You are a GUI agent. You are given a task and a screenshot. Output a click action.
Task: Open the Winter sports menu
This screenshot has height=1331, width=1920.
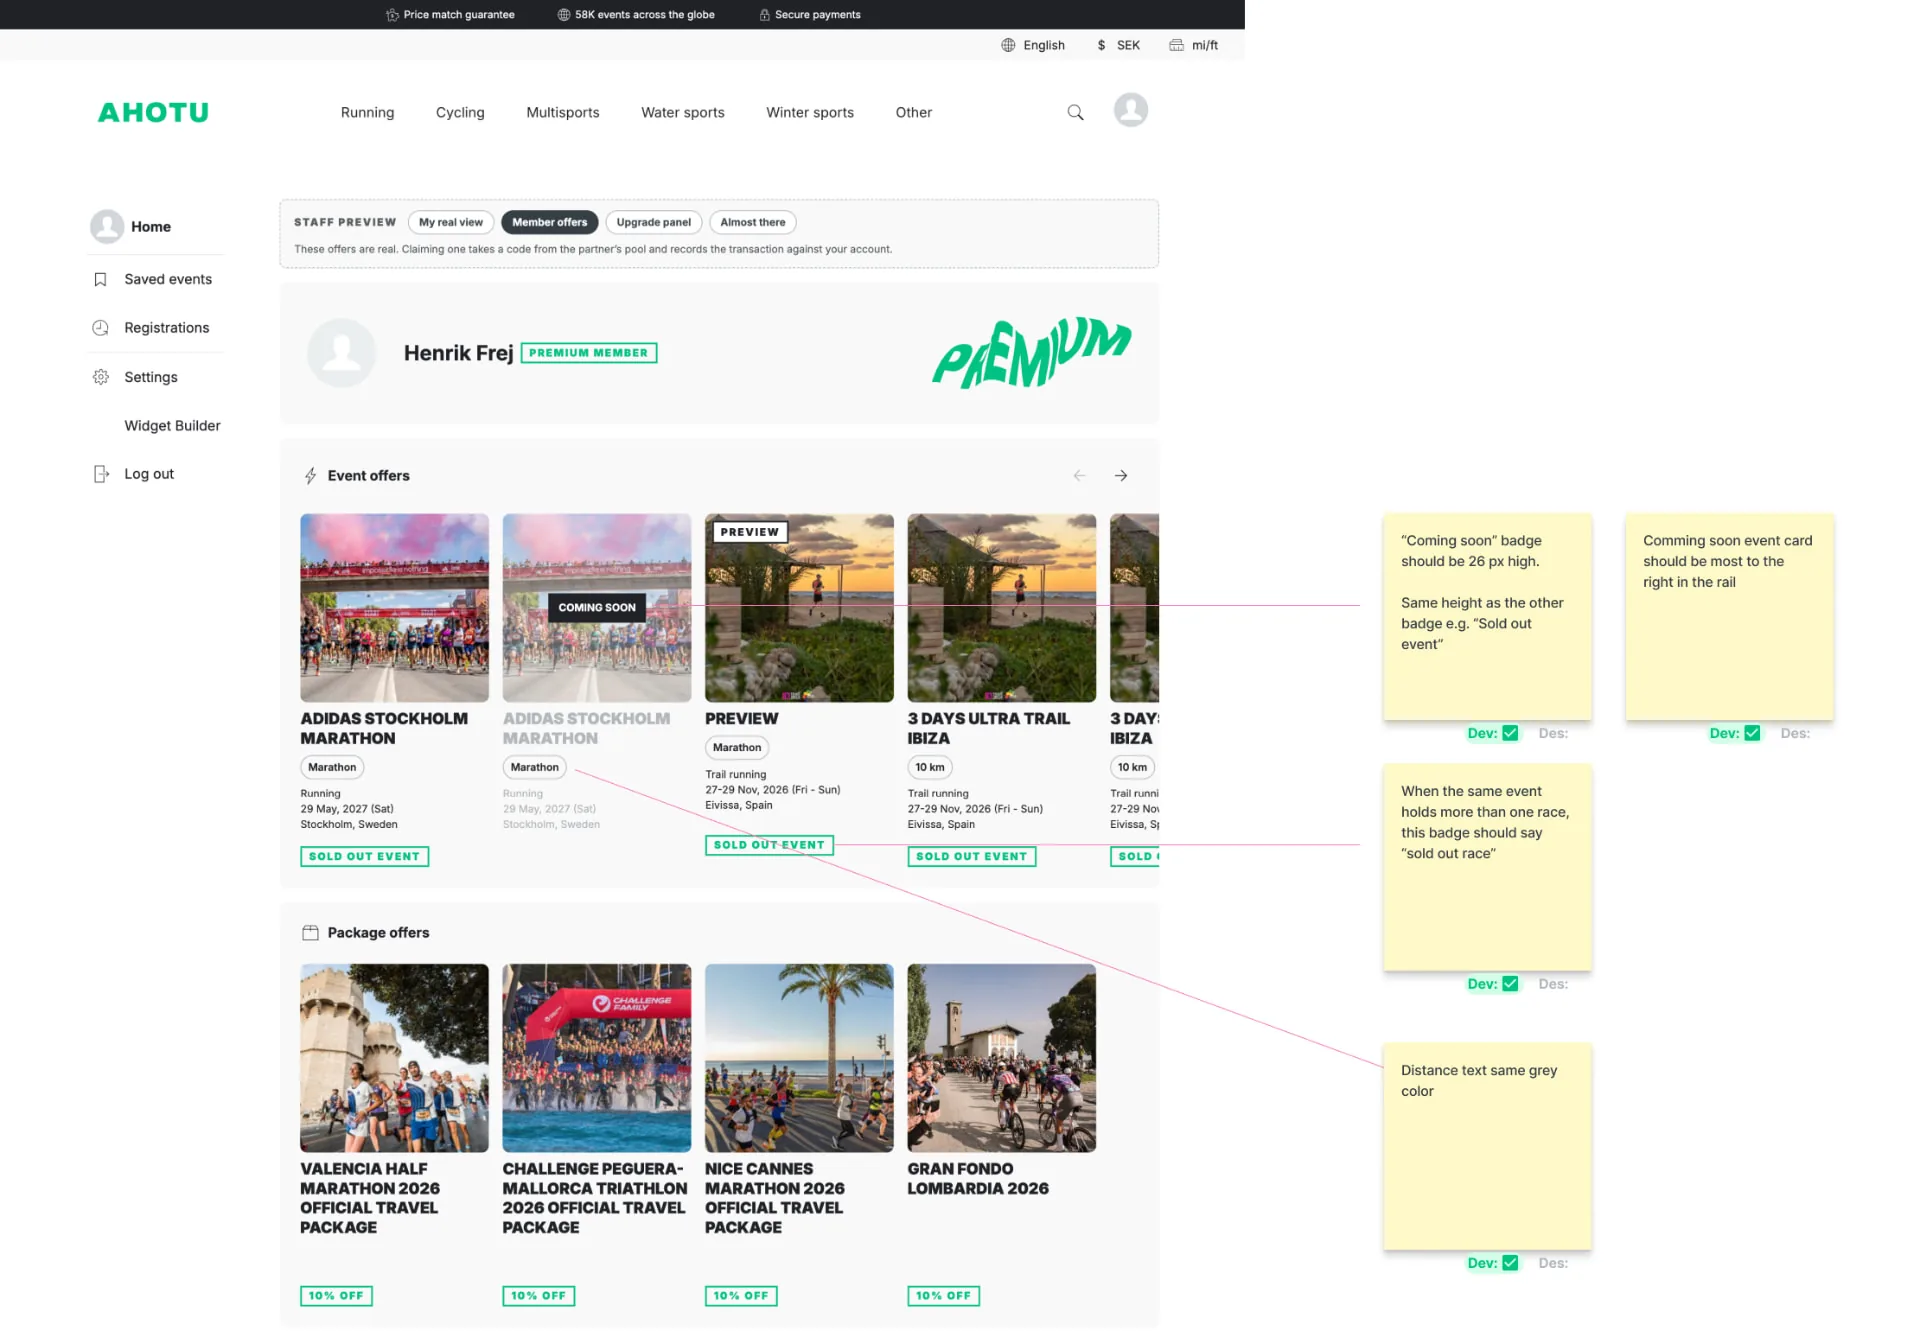[x=810, y=112]
